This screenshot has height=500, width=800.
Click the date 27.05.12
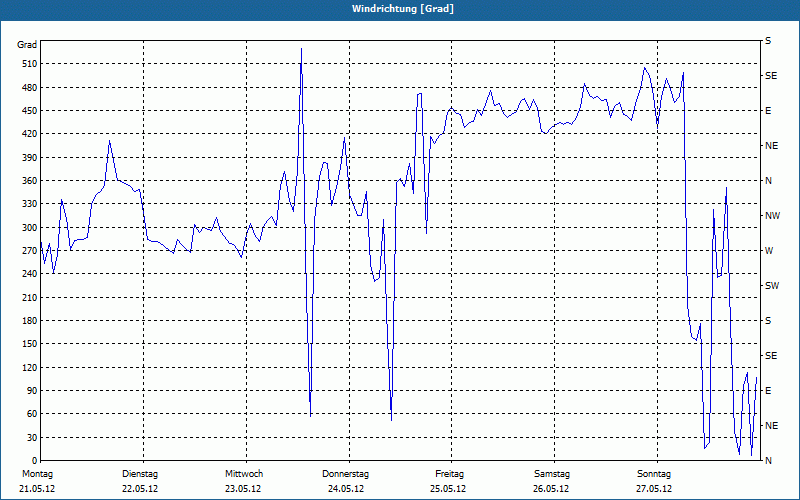click(x=654, y=489)
